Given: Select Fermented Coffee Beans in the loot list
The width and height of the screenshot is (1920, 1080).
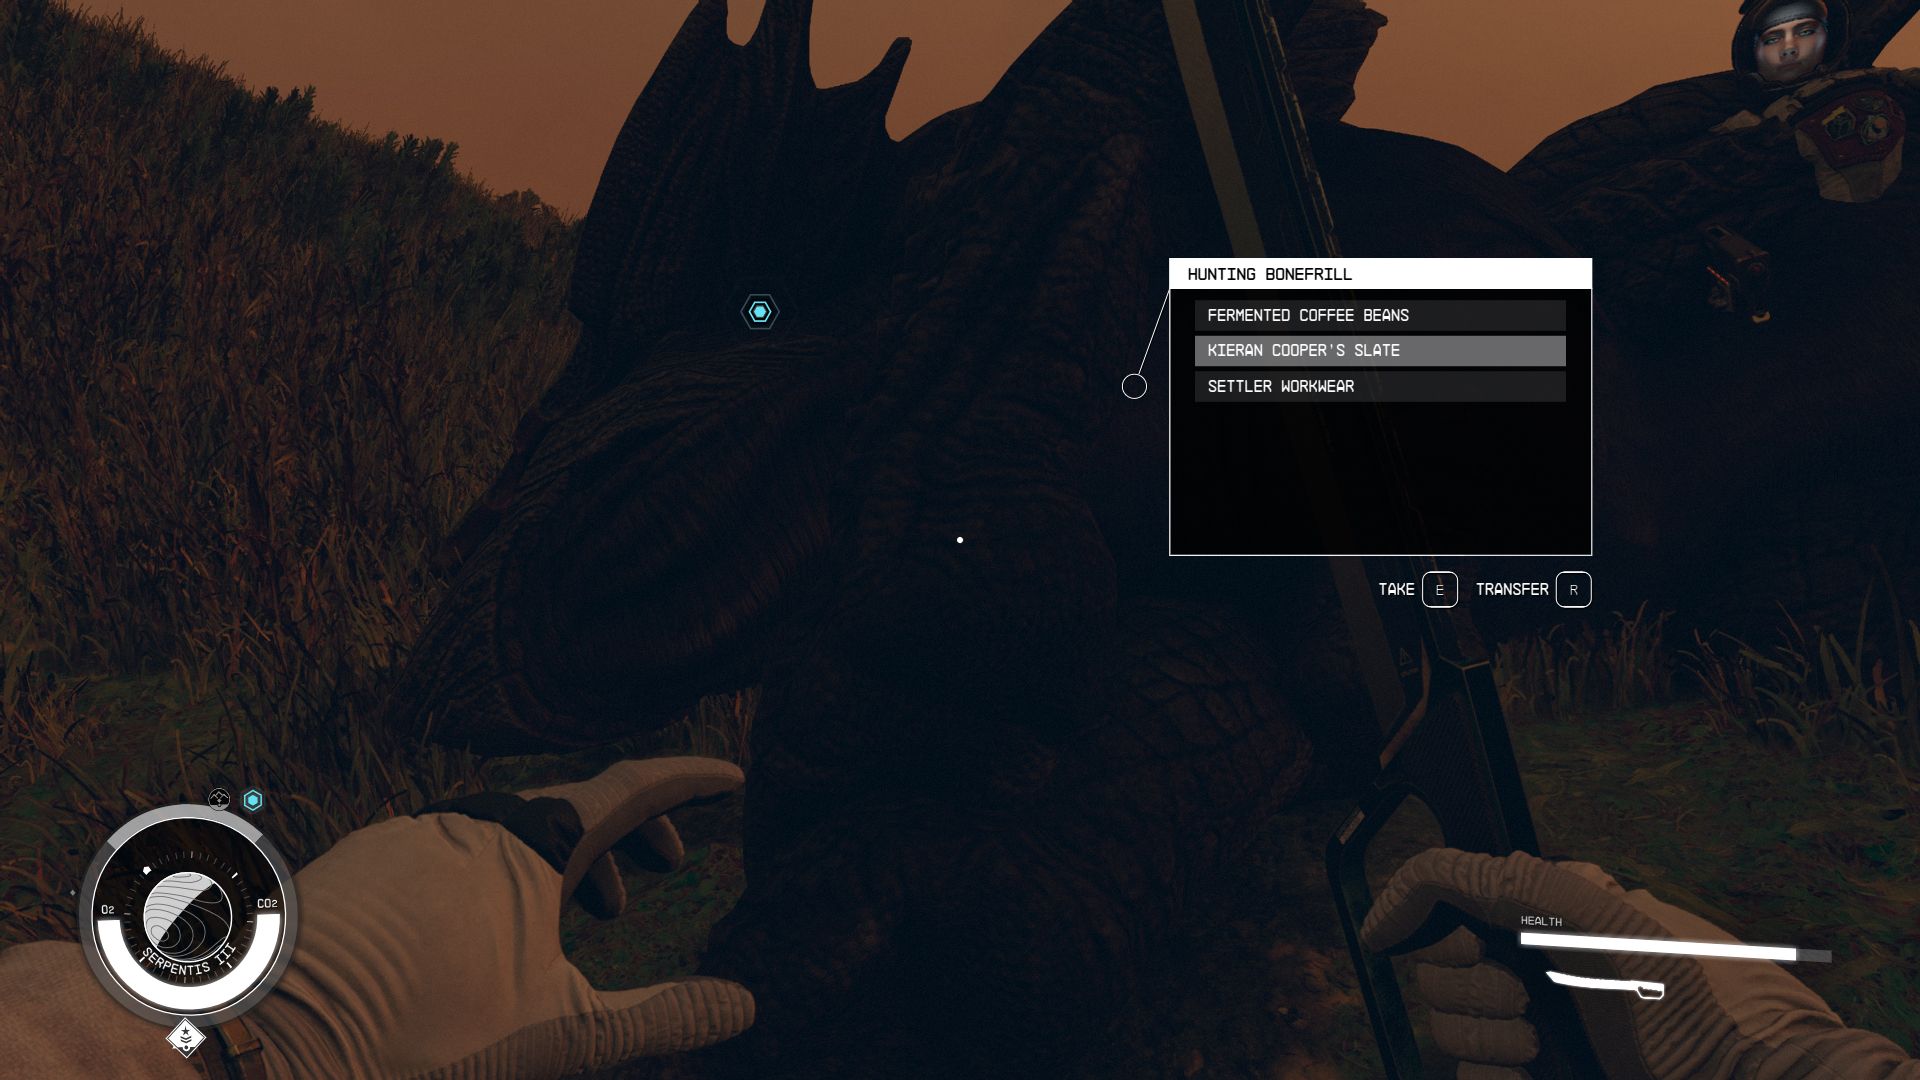Looking at the screenshot, I should coord(1380,315).
